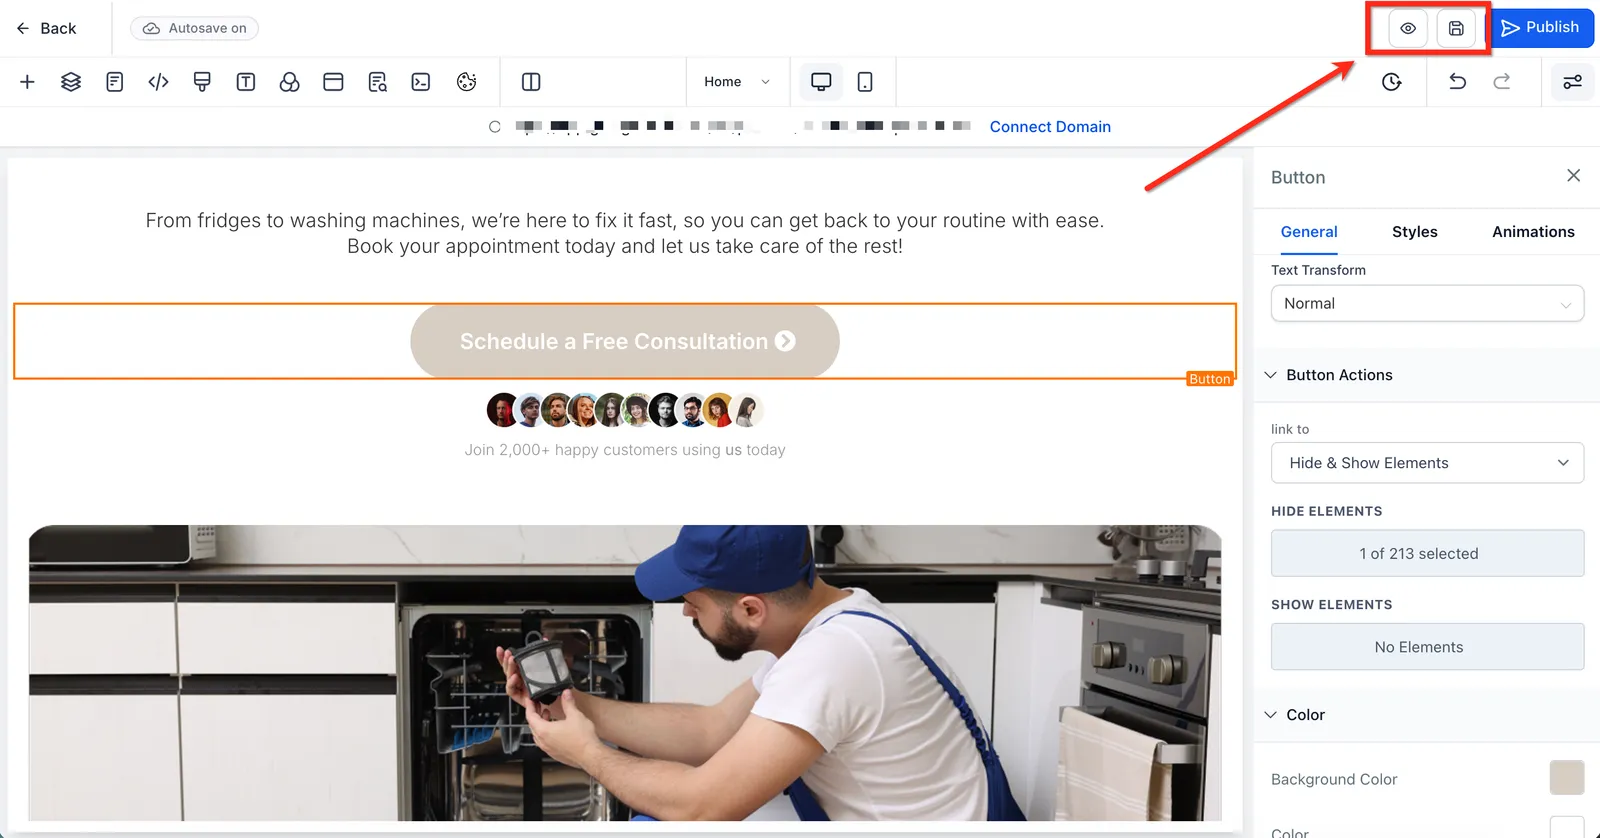Screen dimensions: 1600x838
Task: Click the 1 of 213 selected field
Action: tap(1427, 553)
